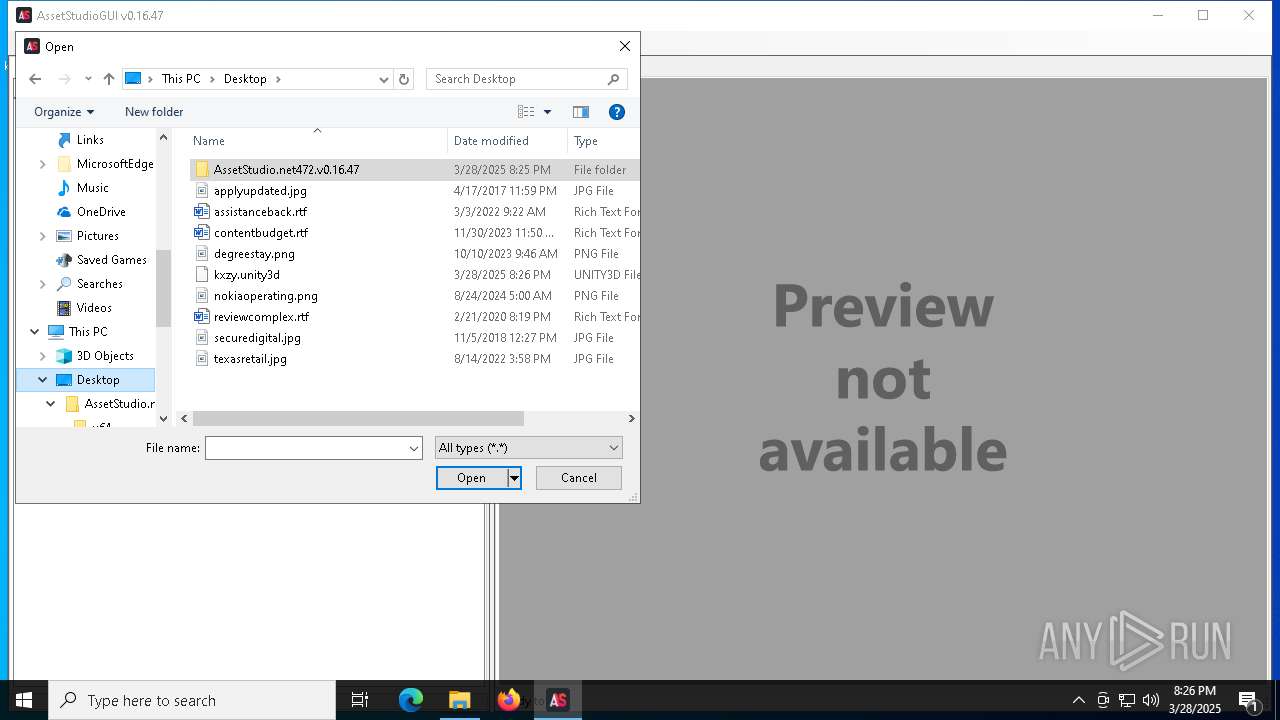Refresh the Desktop folder view
1280x720 pixels.
(404, 79)
